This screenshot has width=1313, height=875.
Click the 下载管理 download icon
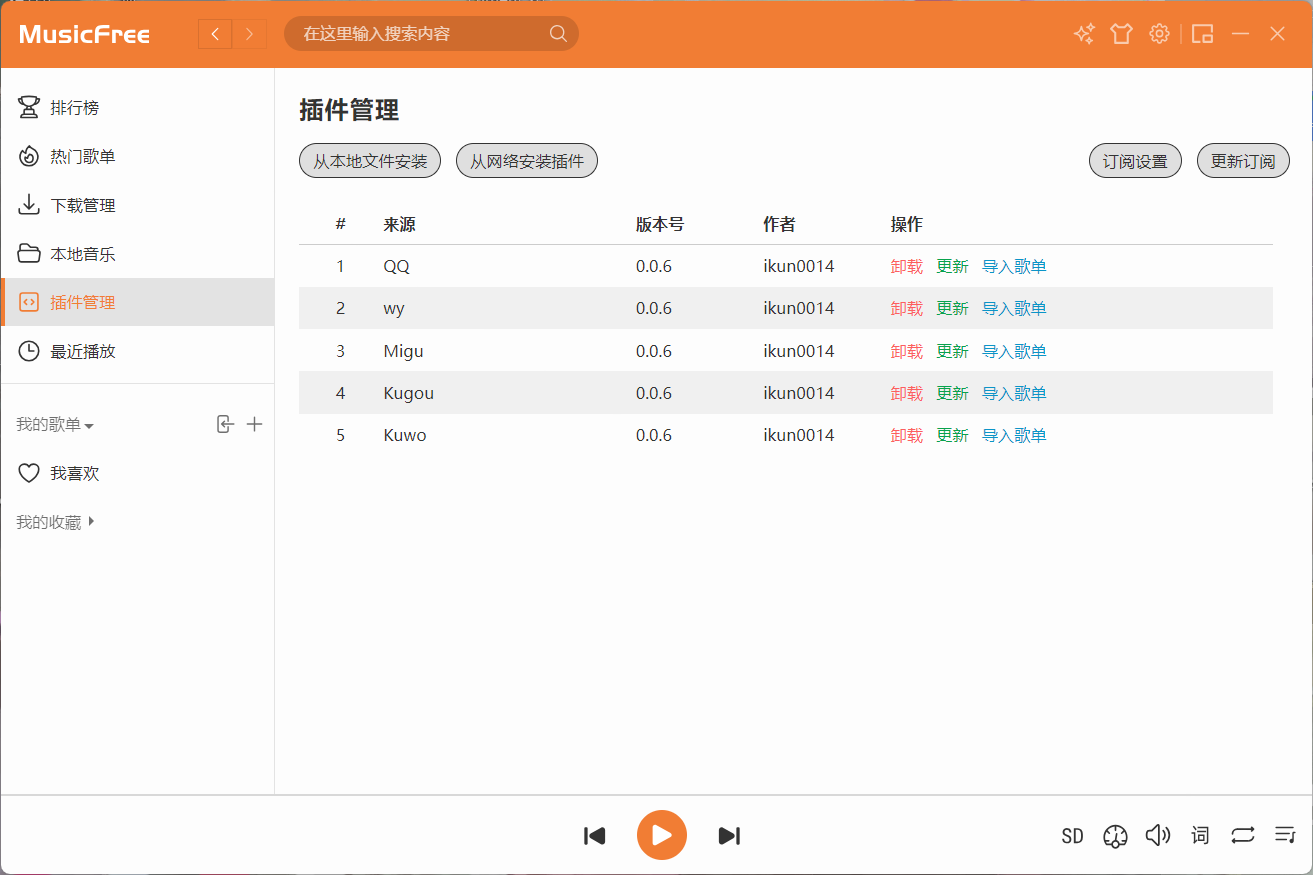(29, 205)
